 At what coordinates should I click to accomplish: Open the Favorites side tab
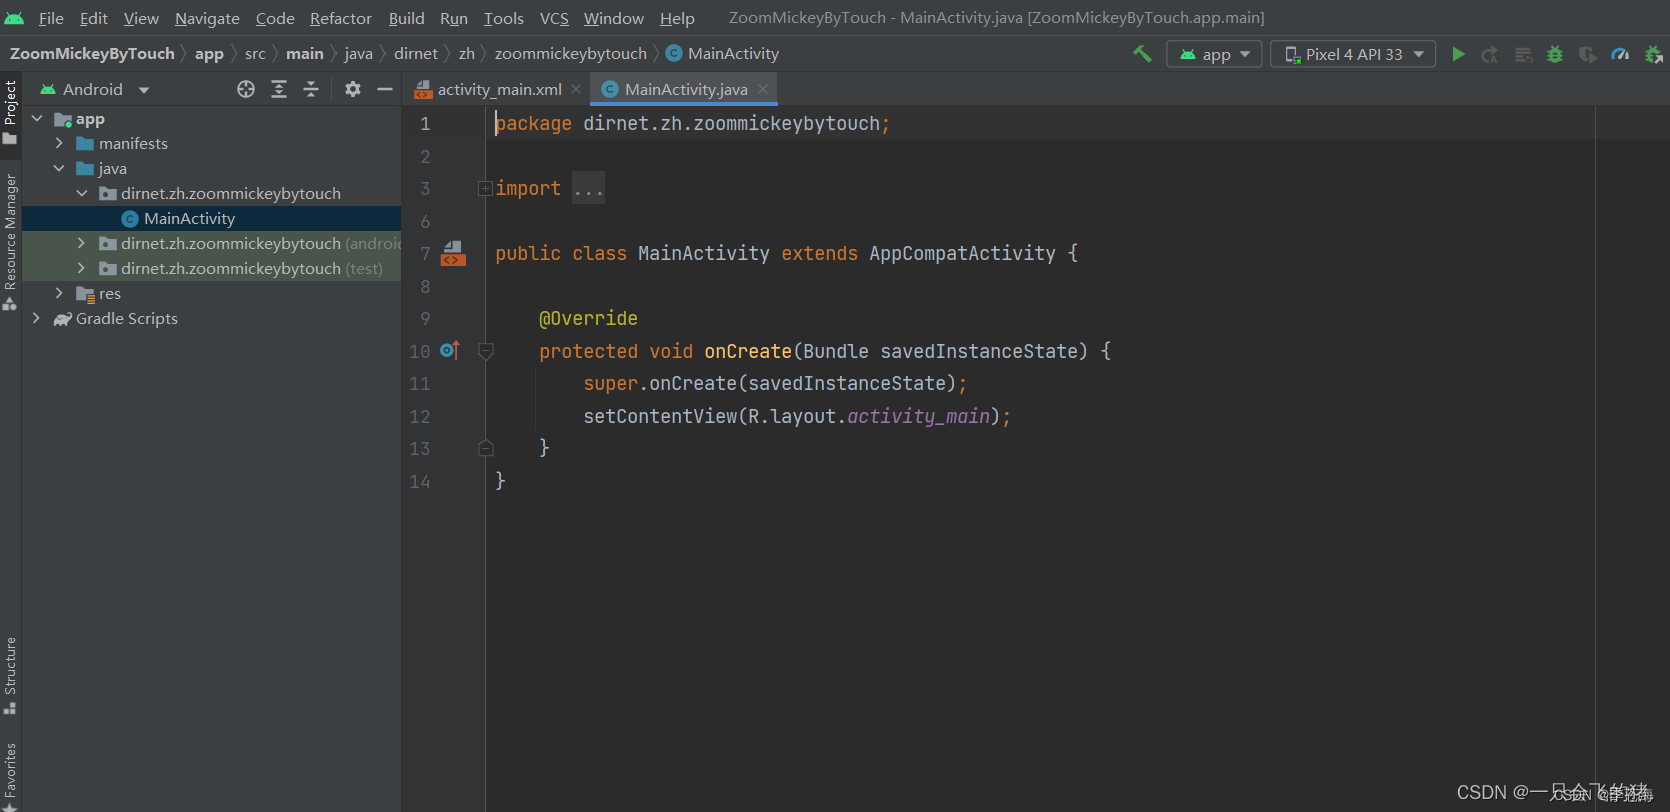(x=10, y=775)
